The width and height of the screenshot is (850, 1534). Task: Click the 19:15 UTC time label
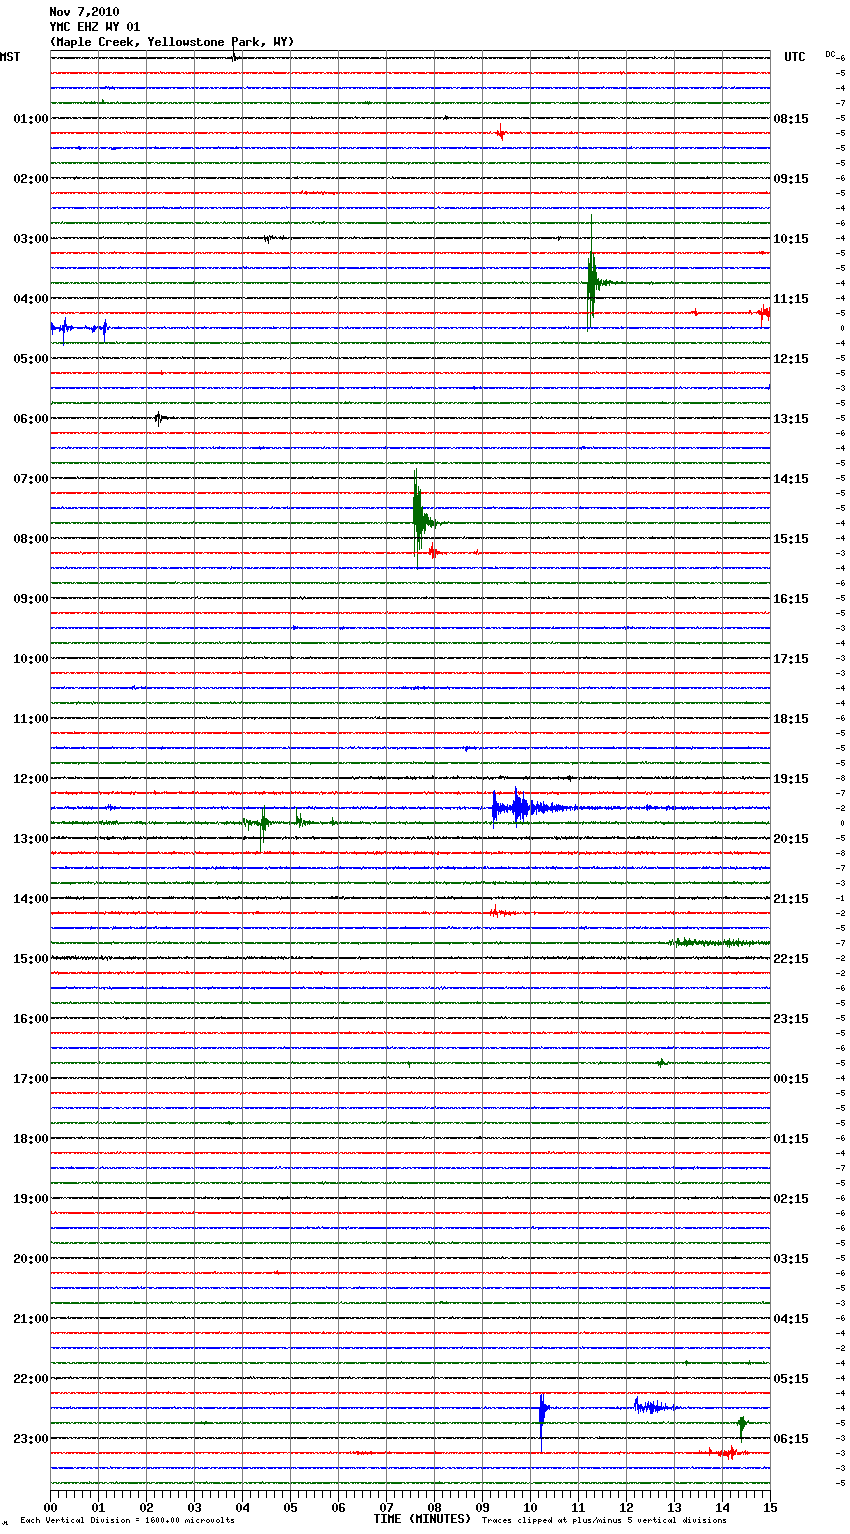click(791, 779)
